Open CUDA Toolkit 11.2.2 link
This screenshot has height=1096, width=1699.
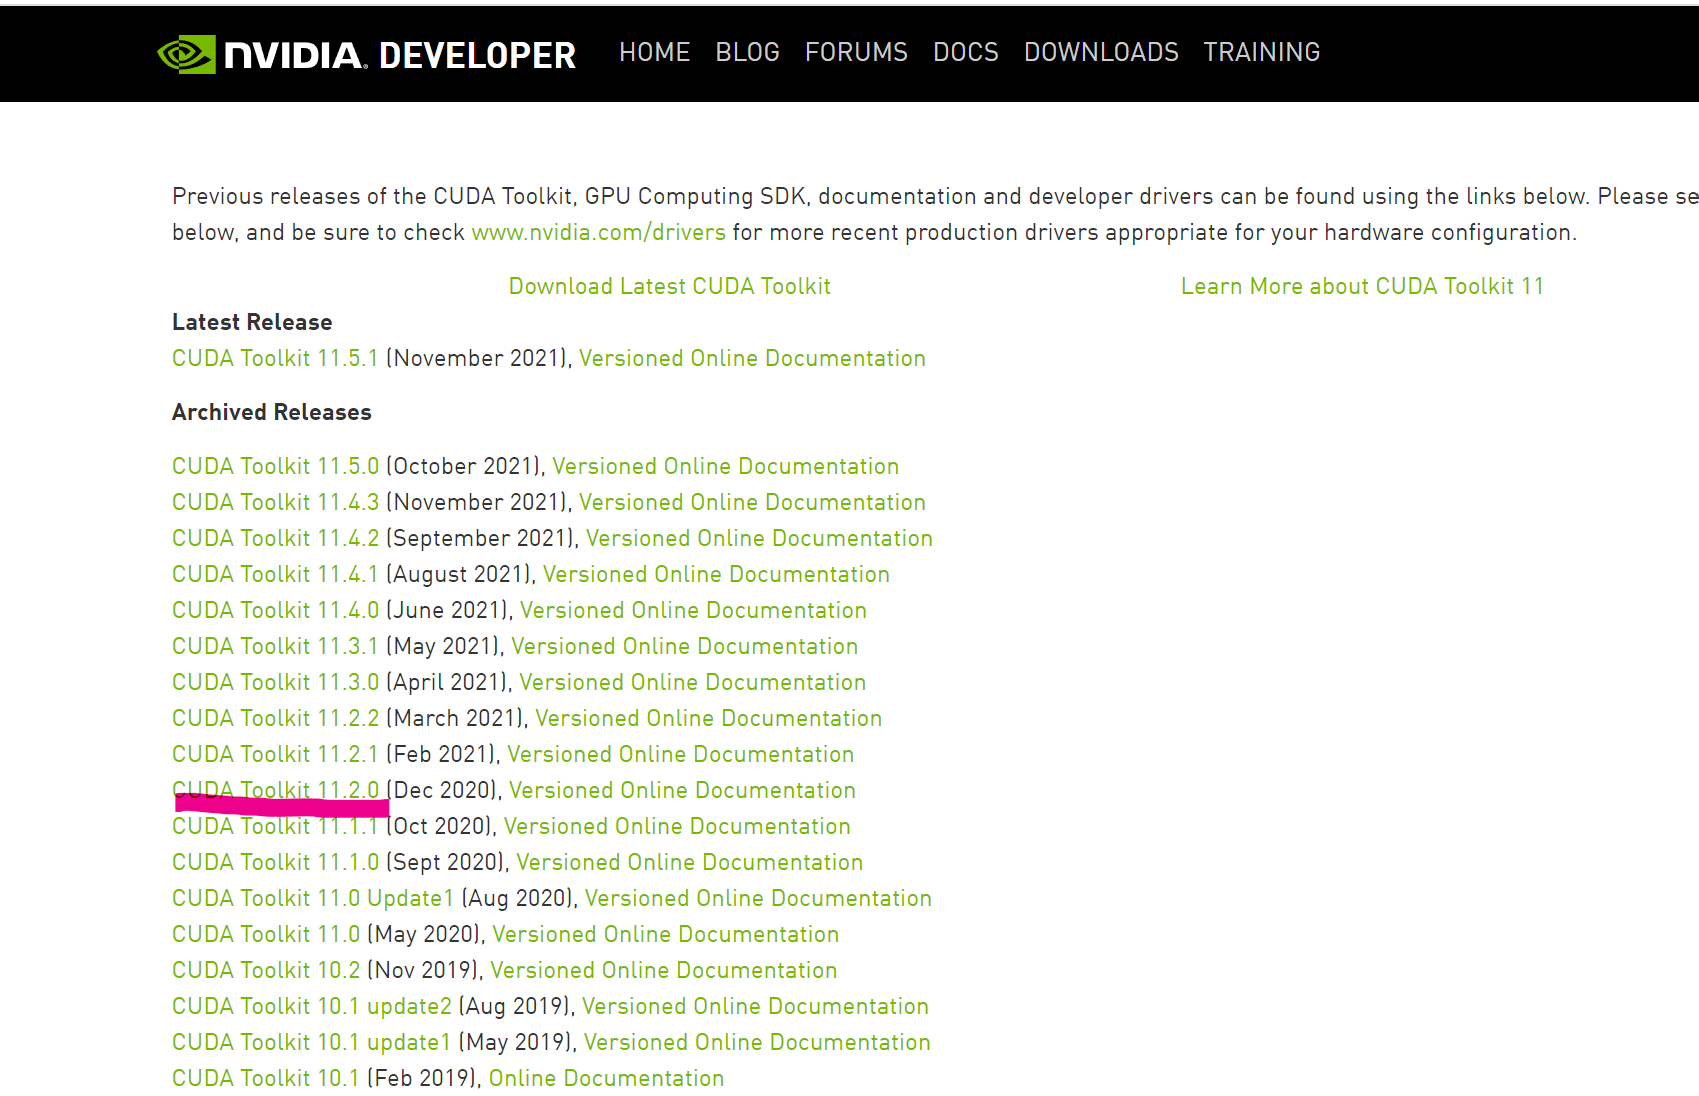click(275, 718)
